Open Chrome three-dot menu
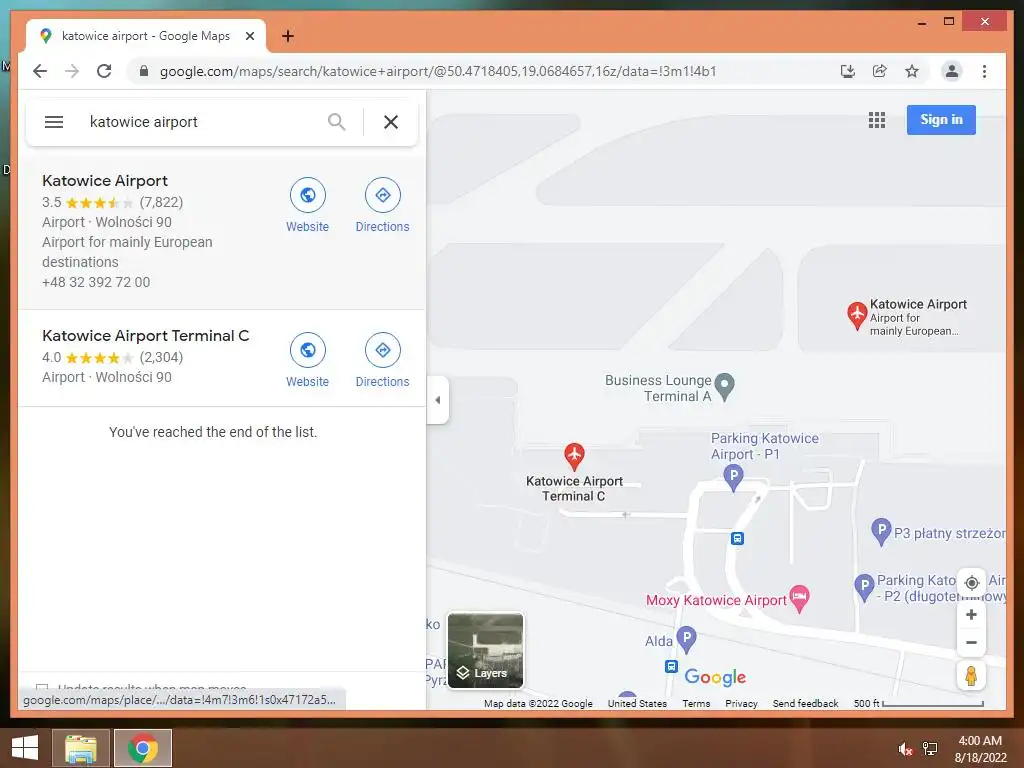 984,71
